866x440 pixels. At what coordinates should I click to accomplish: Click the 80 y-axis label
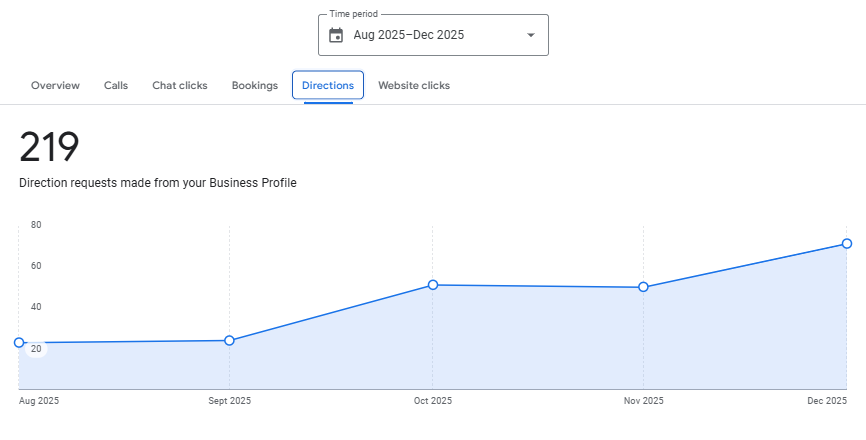36,225
